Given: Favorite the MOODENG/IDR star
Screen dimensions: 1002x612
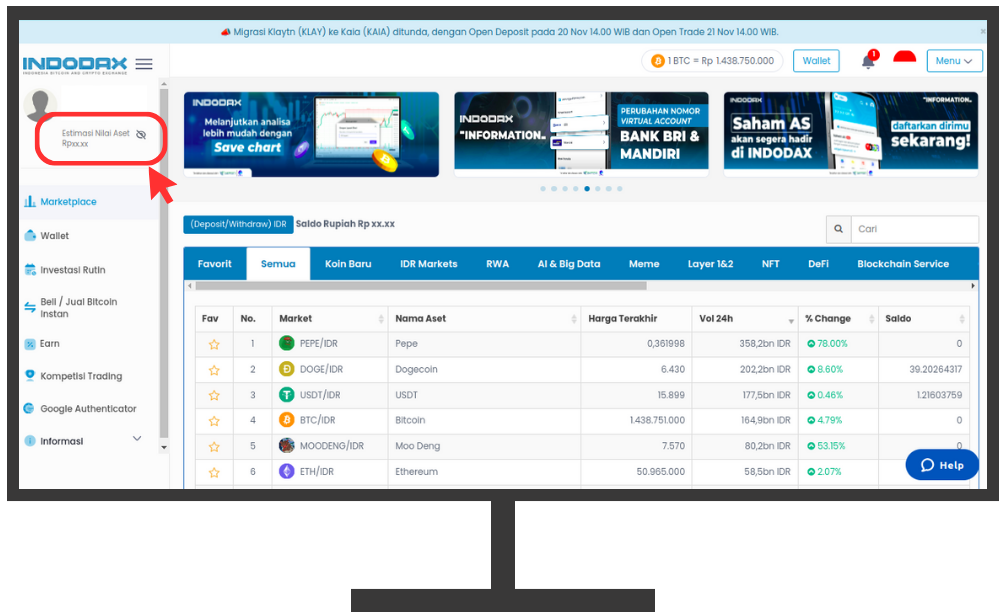Looking at the screenshot, I should coord(214,447).
